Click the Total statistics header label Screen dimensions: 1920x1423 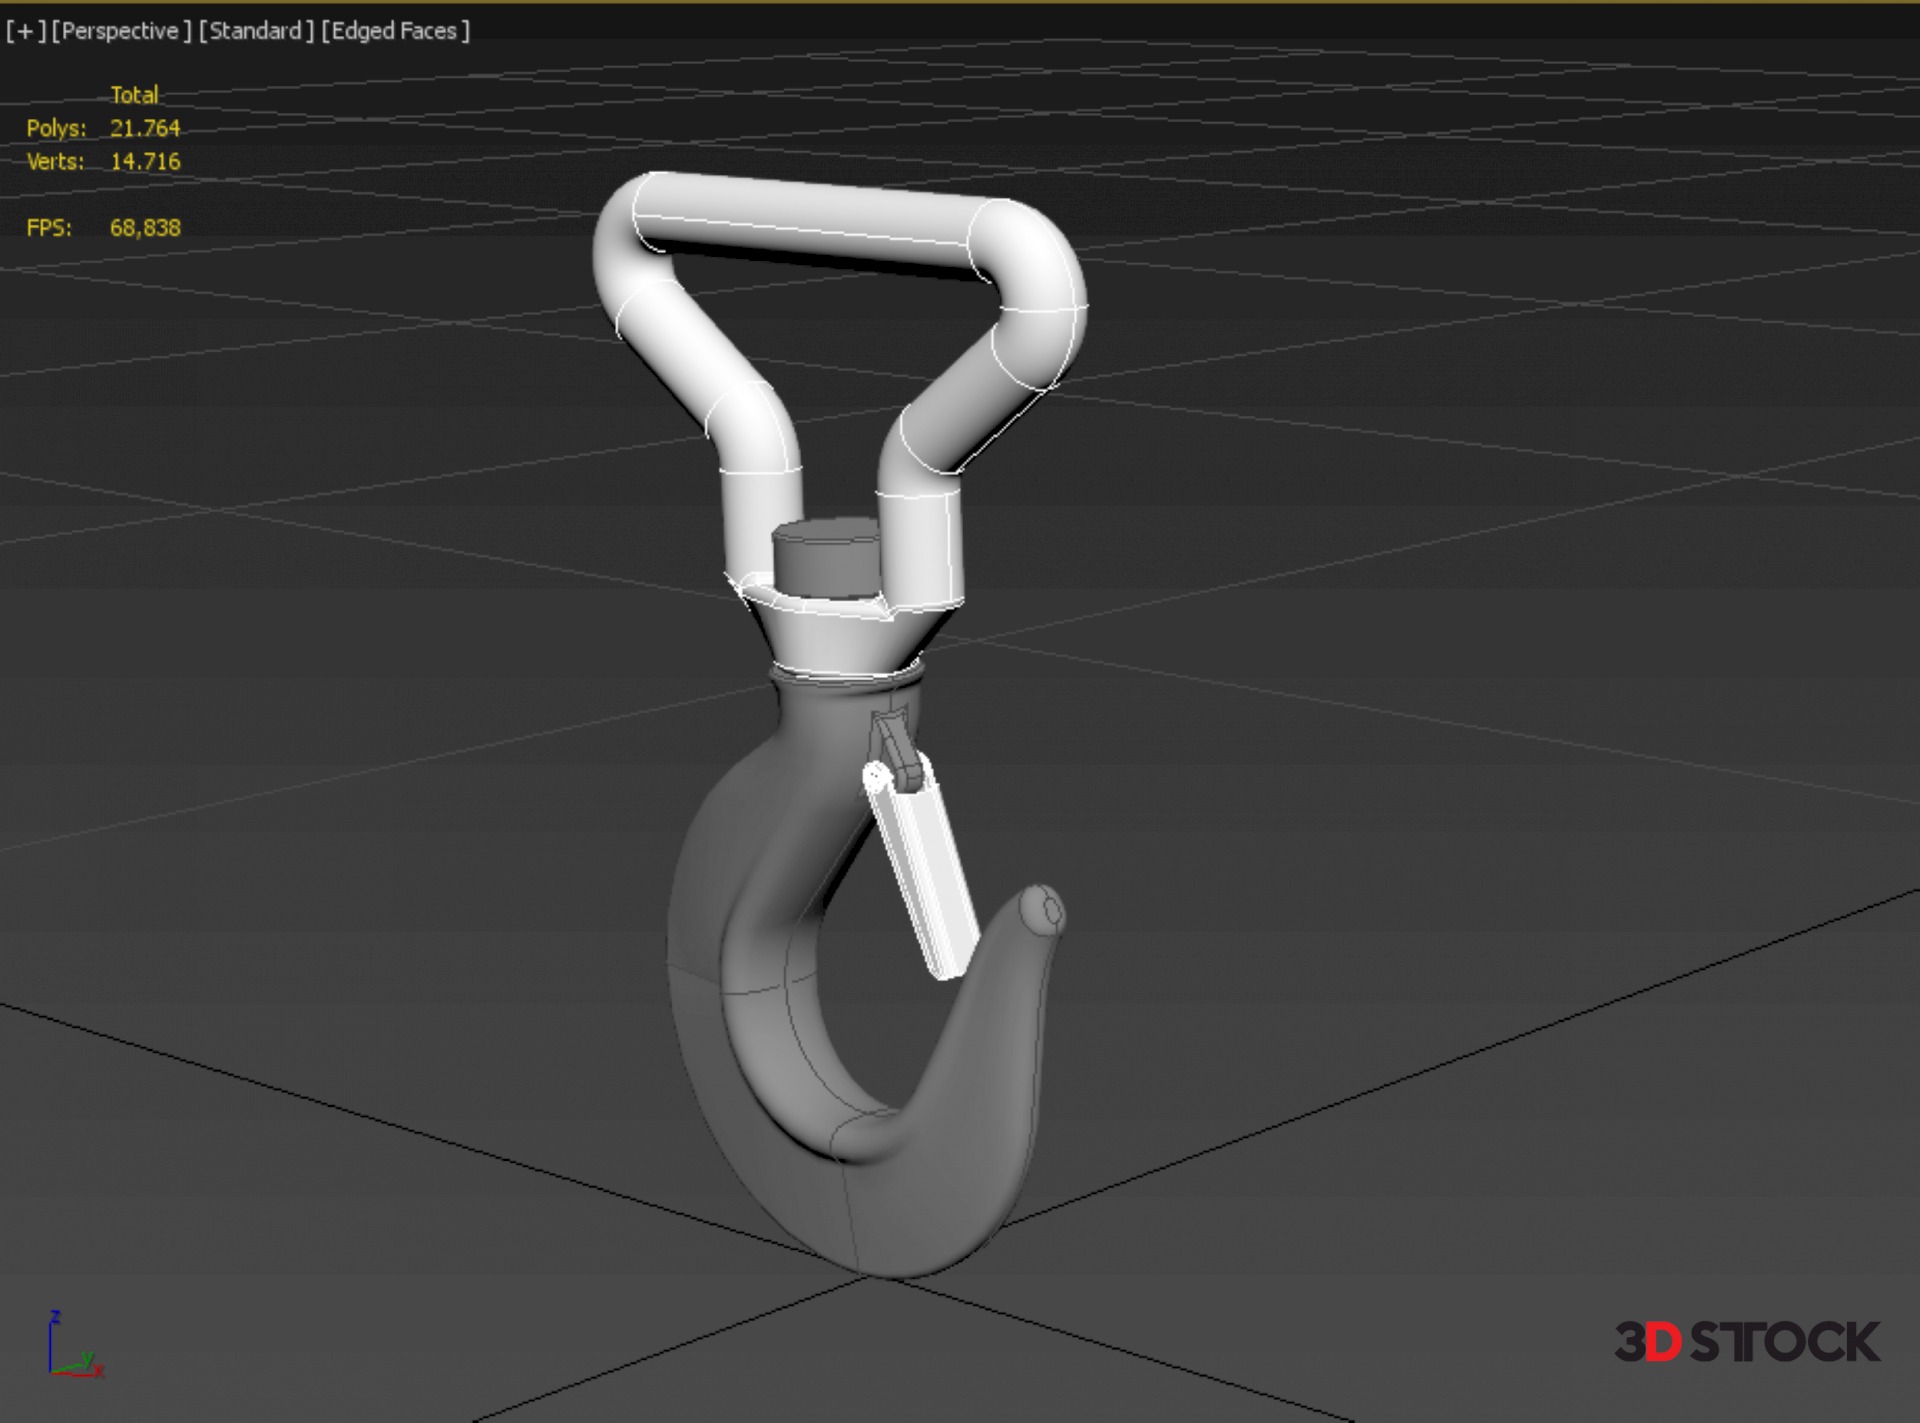tap(134, 95)
